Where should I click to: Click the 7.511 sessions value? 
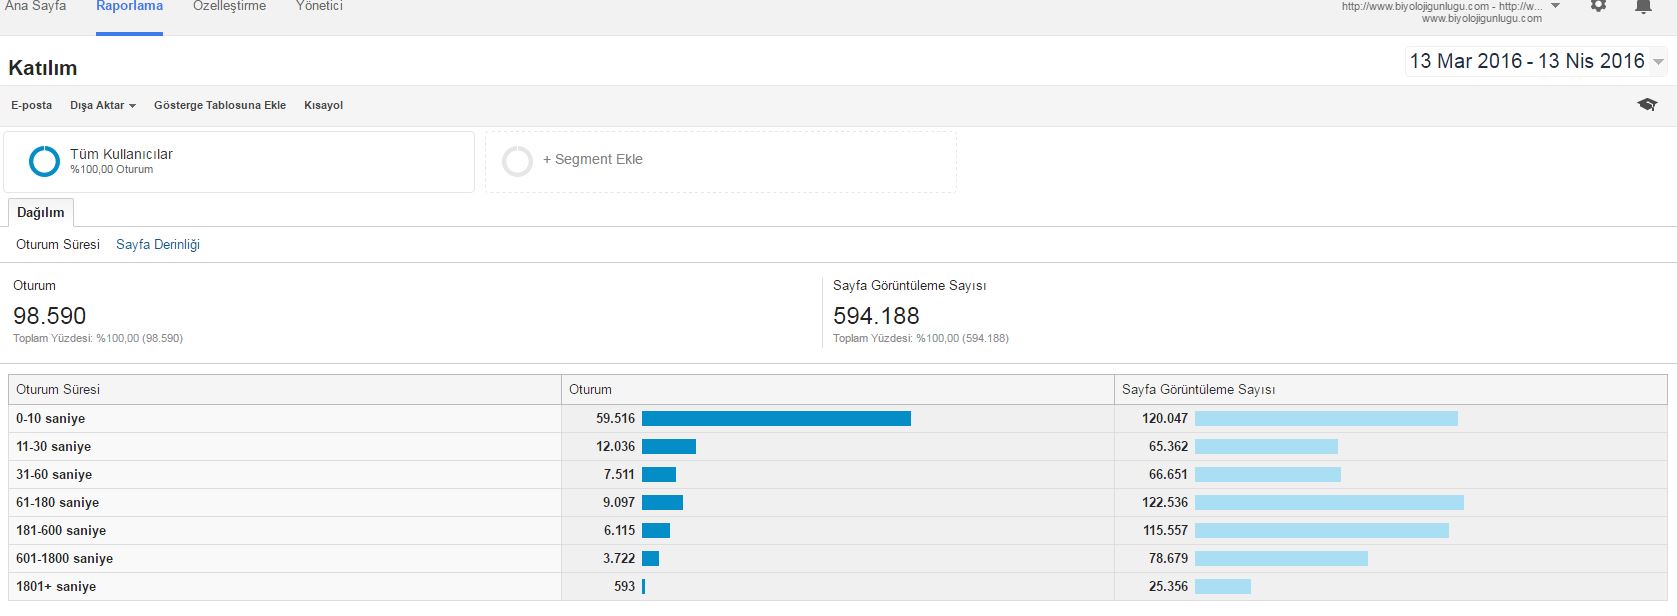point(619,474)
